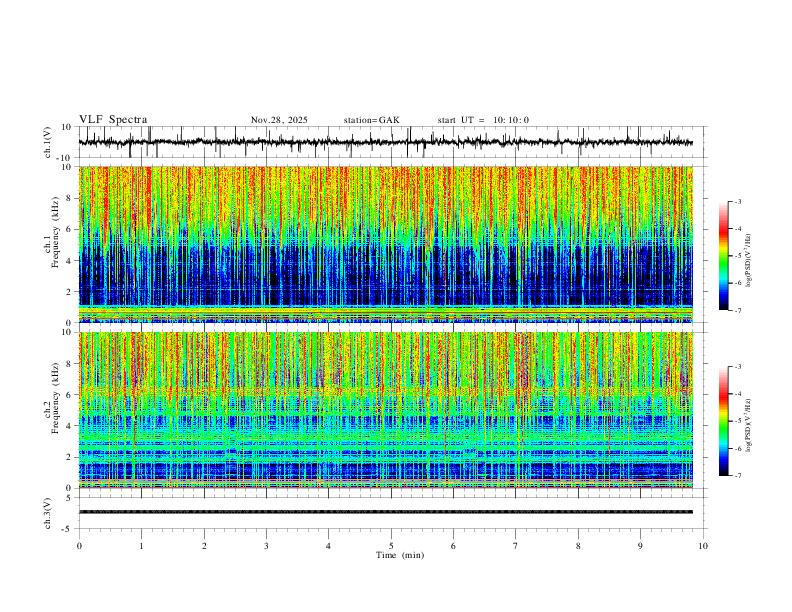Click the "ch.3(V)" axis label
Viewport: 792px width, 612px height.
[48, 514]
